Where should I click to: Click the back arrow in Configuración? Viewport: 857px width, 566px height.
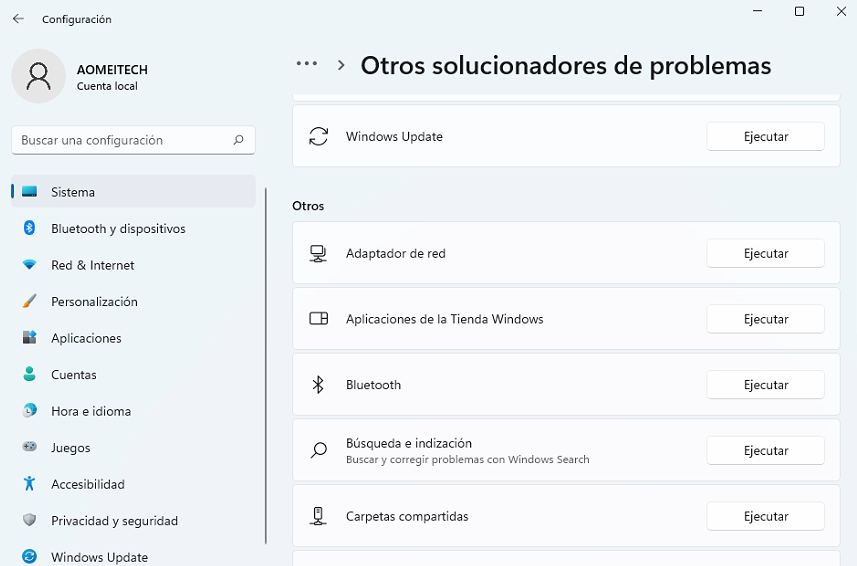pos(18,19)
